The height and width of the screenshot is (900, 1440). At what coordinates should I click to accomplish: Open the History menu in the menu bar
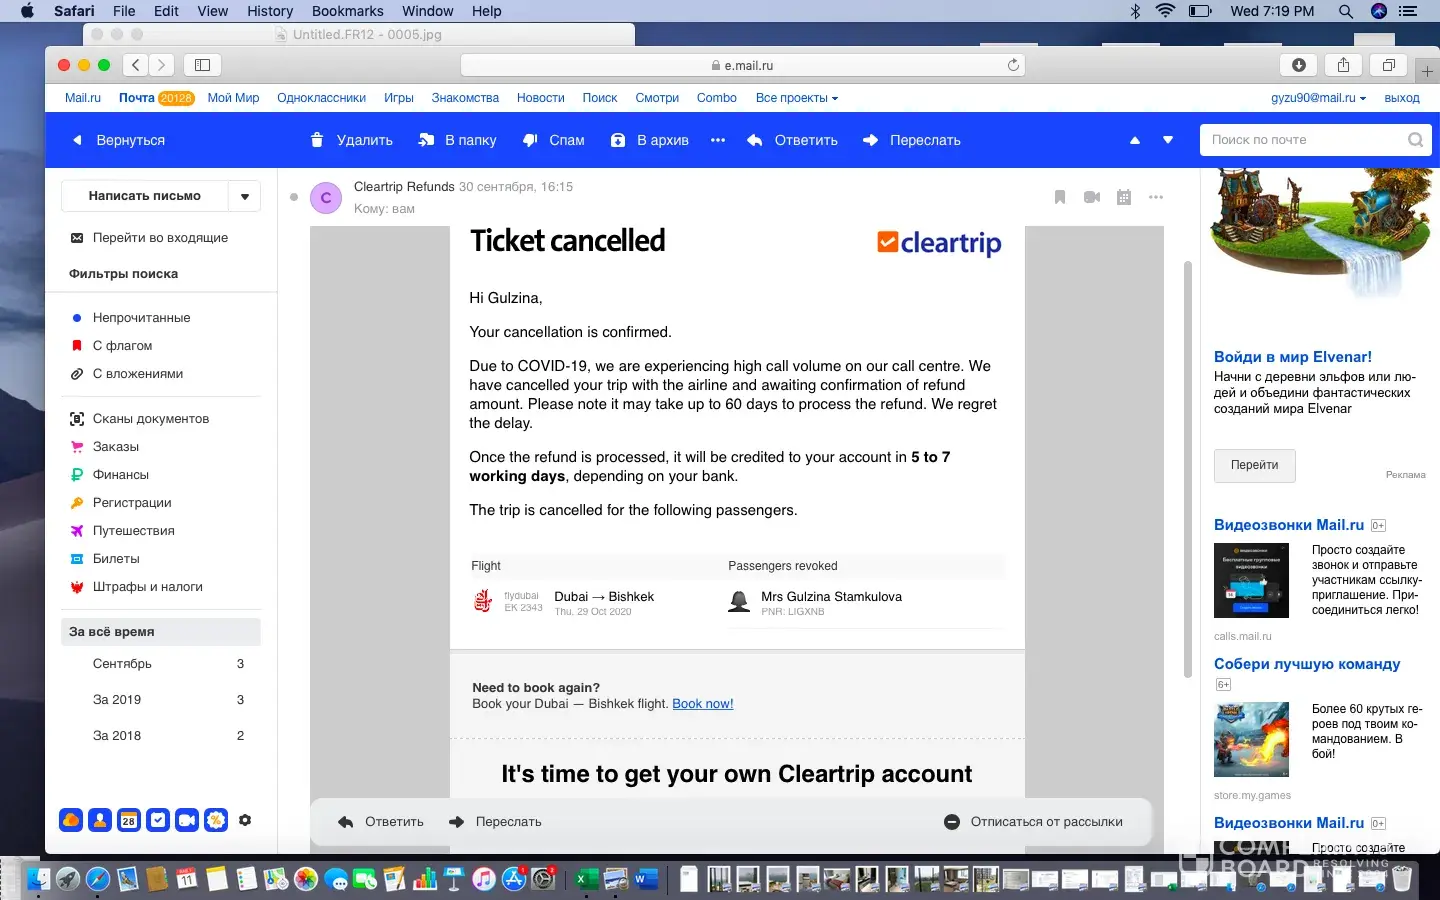click(x=270, y=11)
